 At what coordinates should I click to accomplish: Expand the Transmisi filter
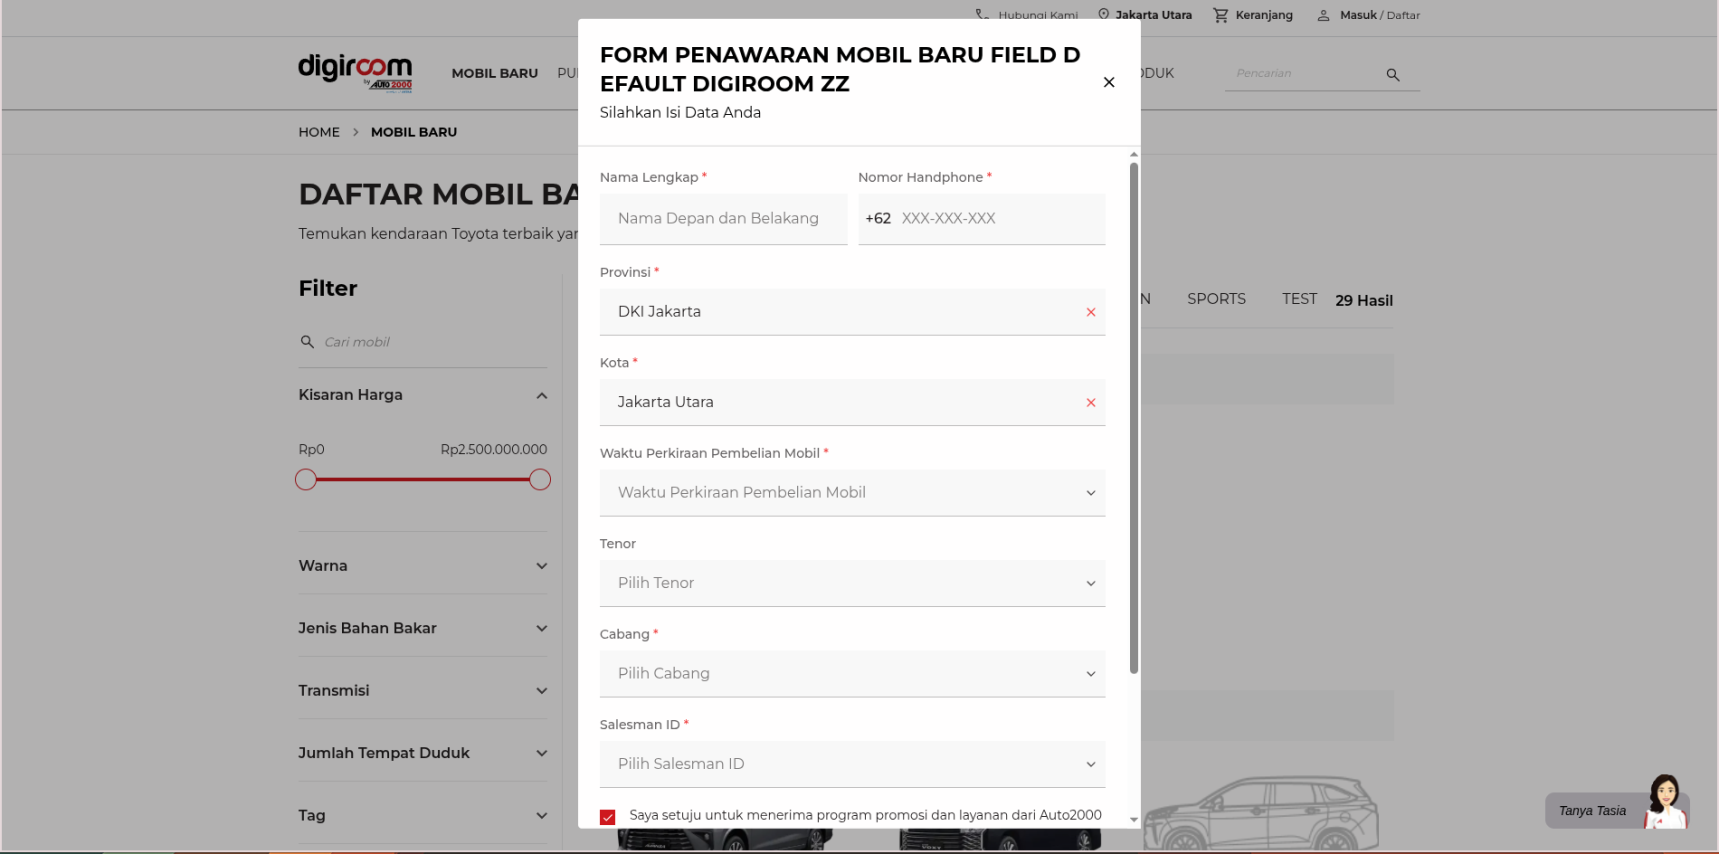pyautogui.click(x=541, y=691)
